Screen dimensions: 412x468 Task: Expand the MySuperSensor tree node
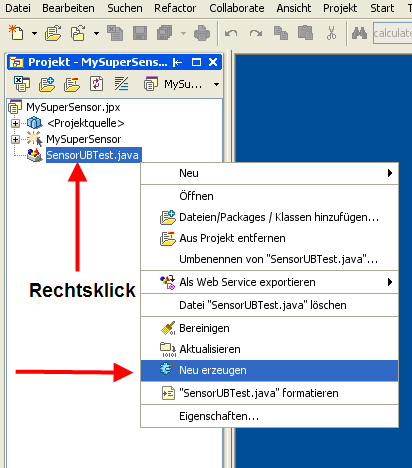[x=15, y=139]
